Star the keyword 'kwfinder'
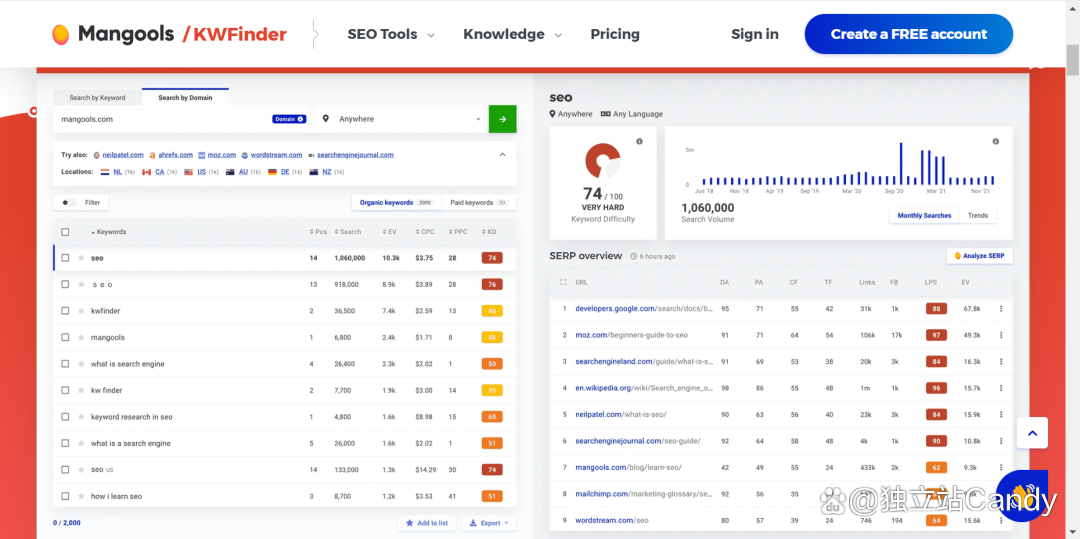Screen dimensions: 1080x539 pyautogui.click(x=81, y=310)
